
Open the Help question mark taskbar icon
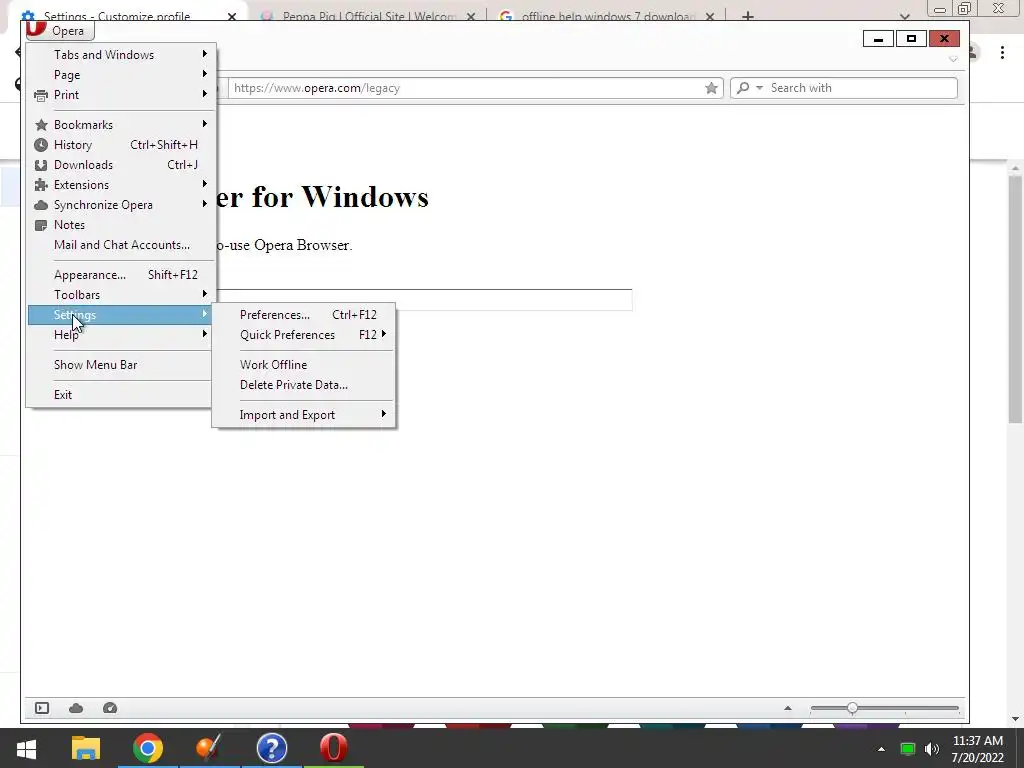(x=272, y=748)
